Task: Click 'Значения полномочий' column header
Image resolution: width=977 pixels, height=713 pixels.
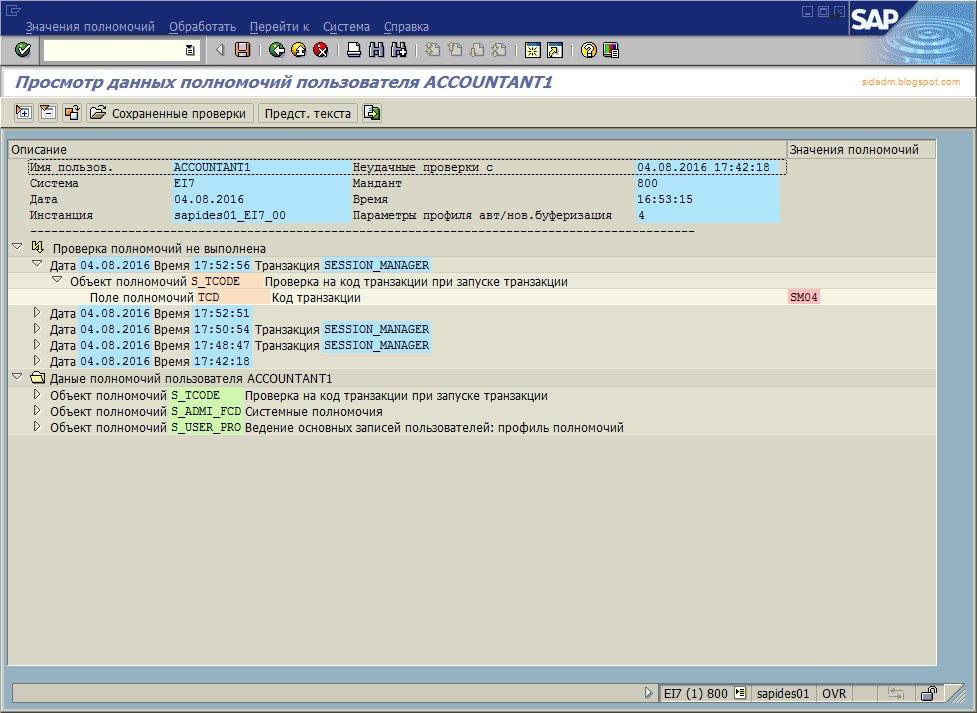Action: click(861, 150)
